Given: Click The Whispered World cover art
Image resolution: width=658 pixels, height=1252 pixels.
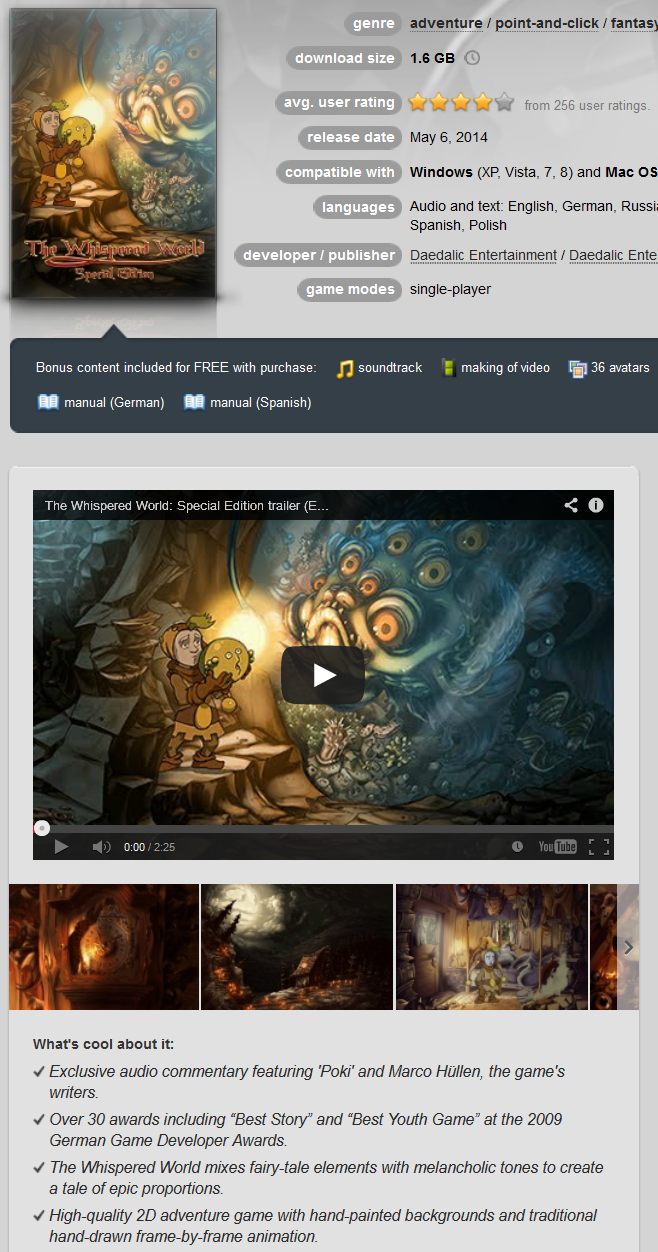Looking at the screenshot, I should (x=113, y=153).
